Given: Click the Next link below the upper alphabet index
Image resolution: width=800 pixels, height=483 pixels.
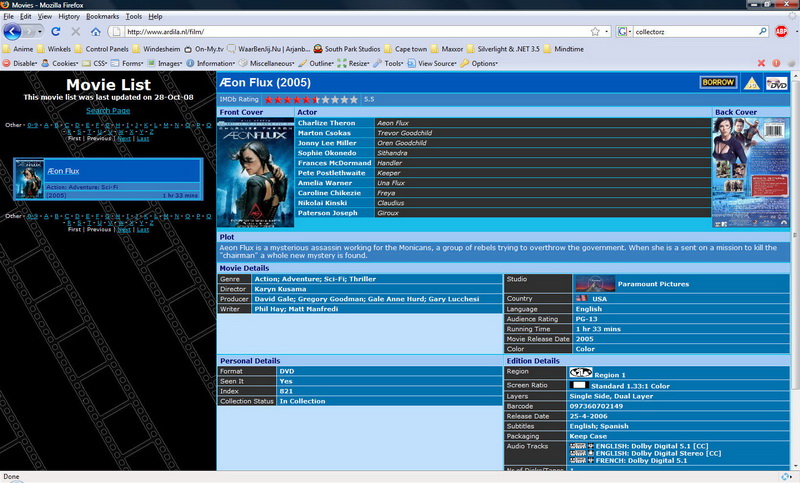Looking at the screenshot, I should [124, 138].
